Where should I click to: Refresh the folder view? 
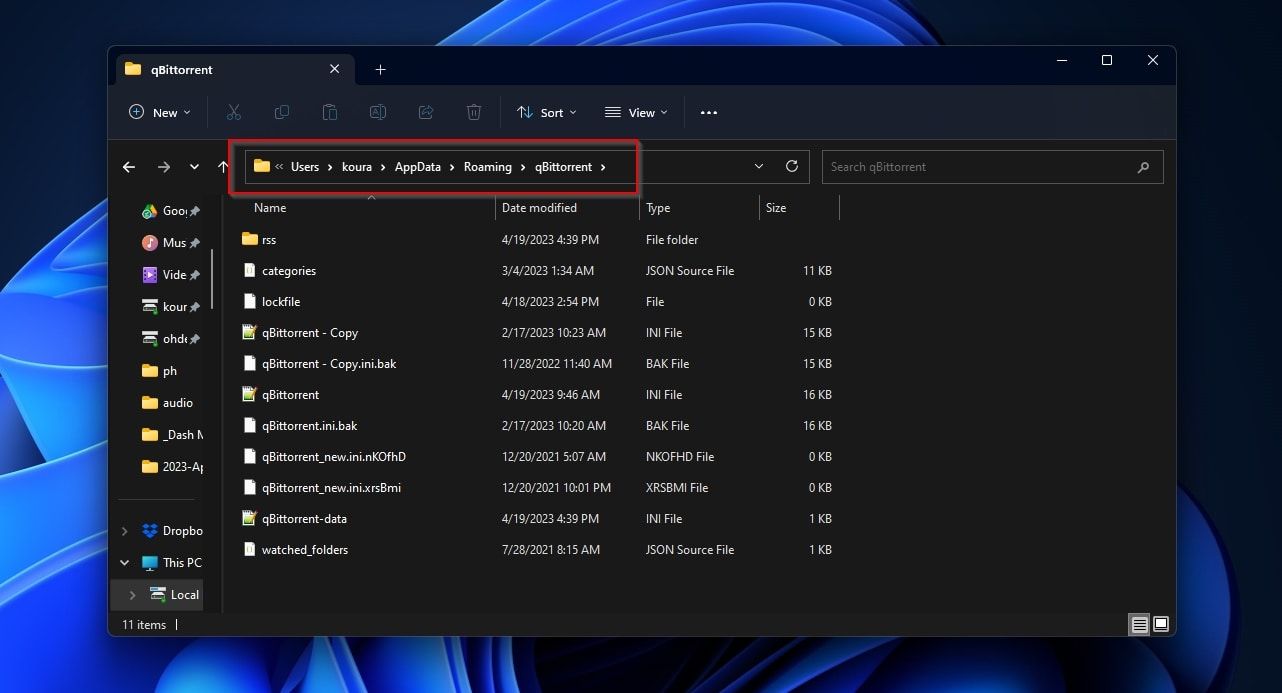(x=790, y=166)
